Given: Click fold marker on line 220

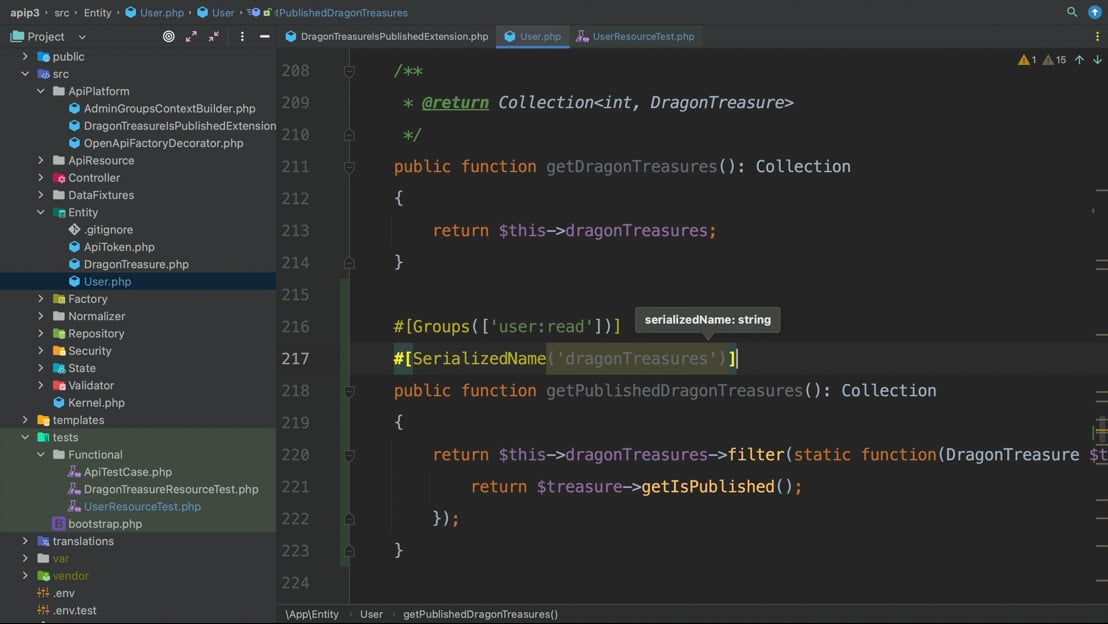Looking at the screenshot, I should point(349,456).
